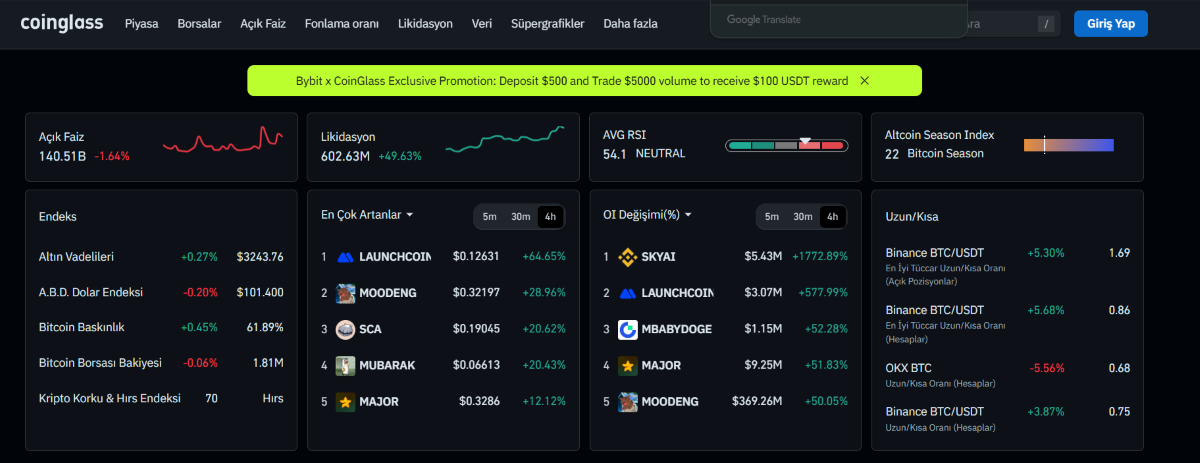Open the Fonlama oranı menu item

342,23
